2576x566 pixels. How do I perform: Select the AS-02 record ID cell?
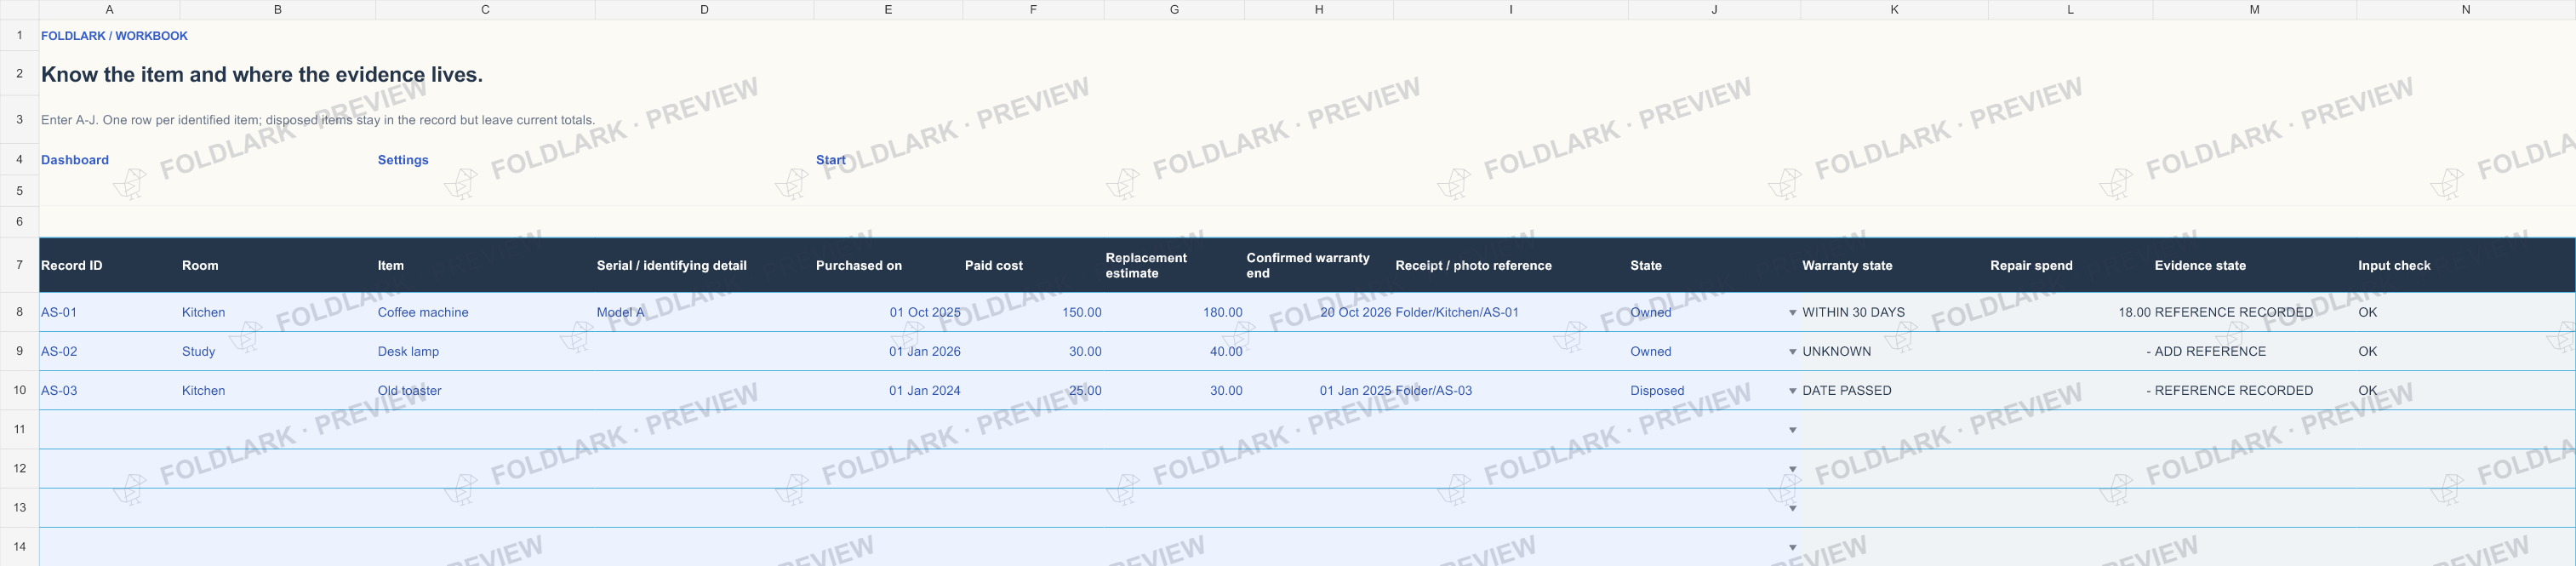click(109, 351)
